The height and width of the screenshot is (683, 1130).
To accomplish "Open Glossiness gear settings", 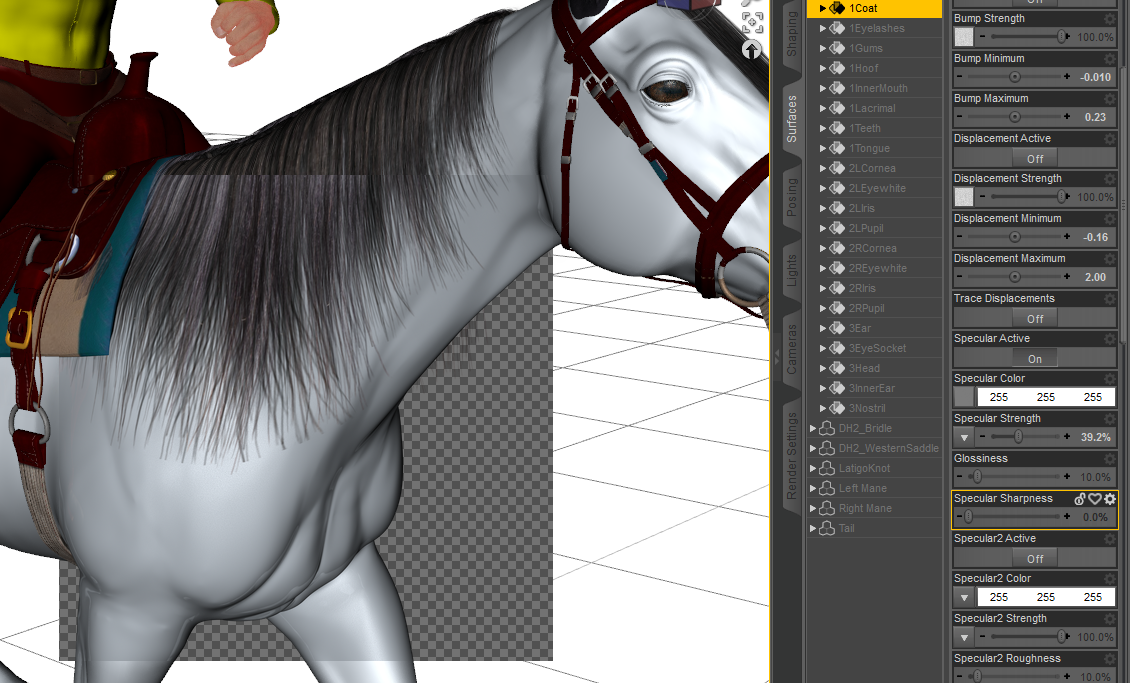I will (x=1110, y=458).
